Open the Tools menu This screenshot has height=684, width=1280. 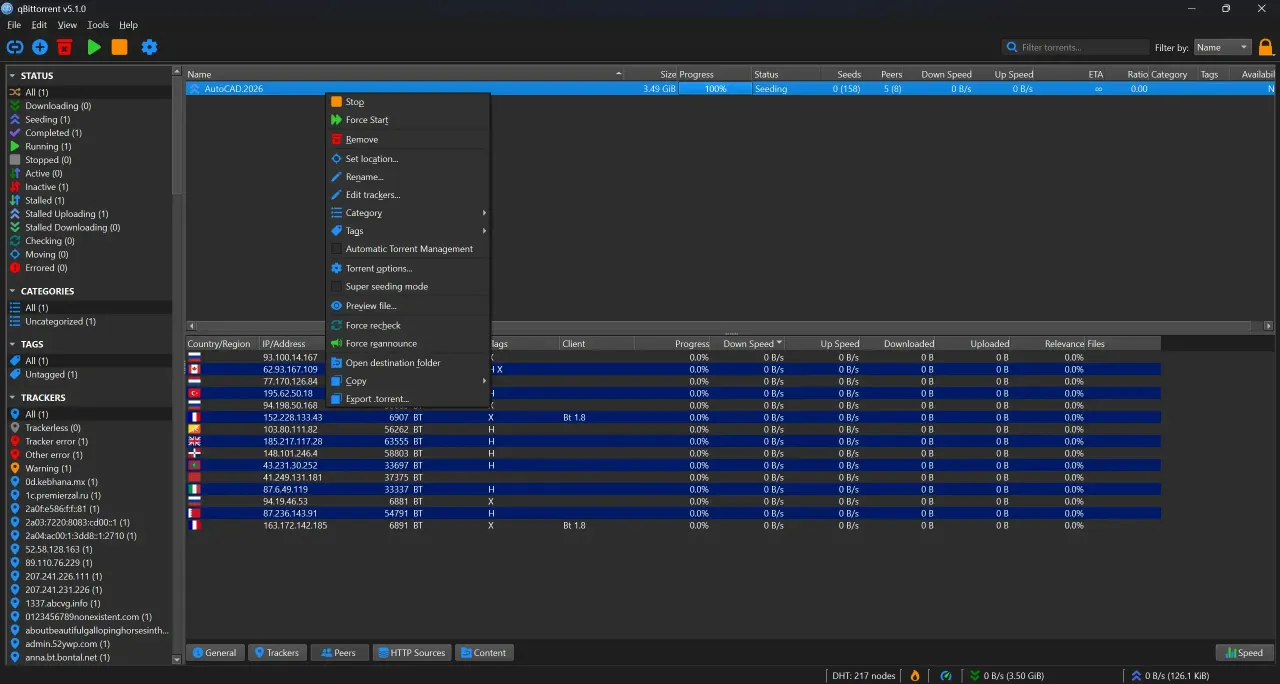point(98,24)
